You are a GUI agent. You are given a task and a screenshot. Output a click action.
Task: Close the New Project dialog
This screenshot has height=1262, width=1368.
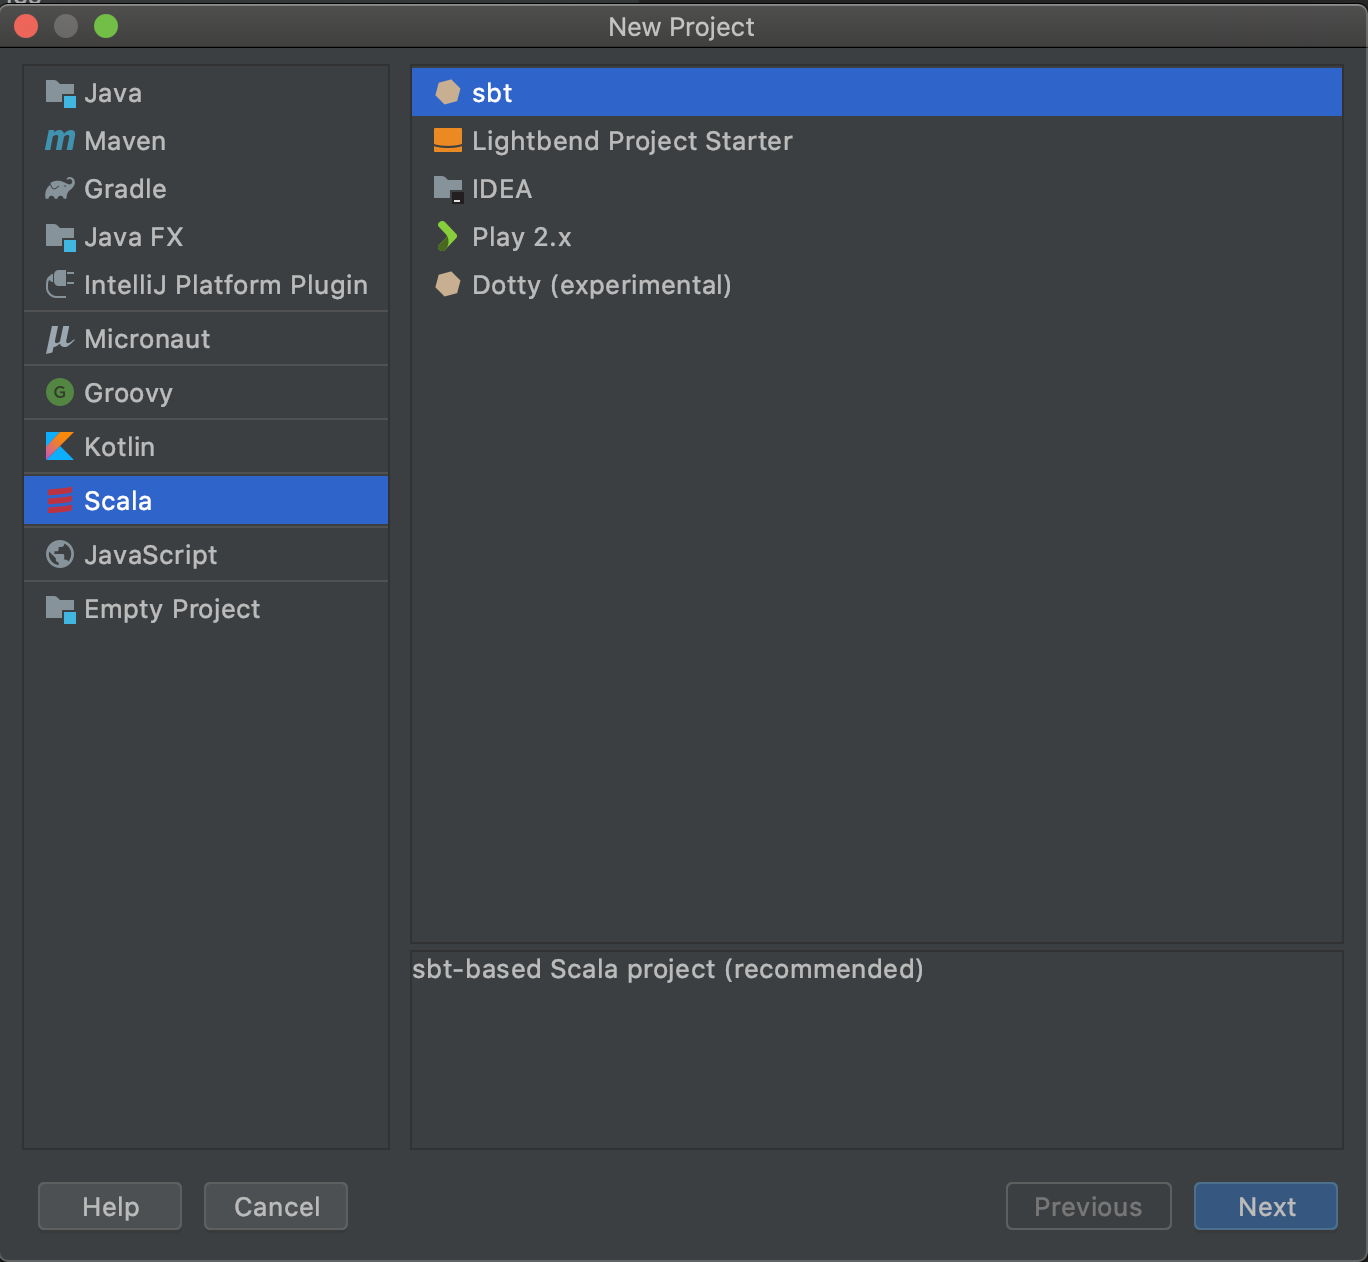tap(26, 26)
